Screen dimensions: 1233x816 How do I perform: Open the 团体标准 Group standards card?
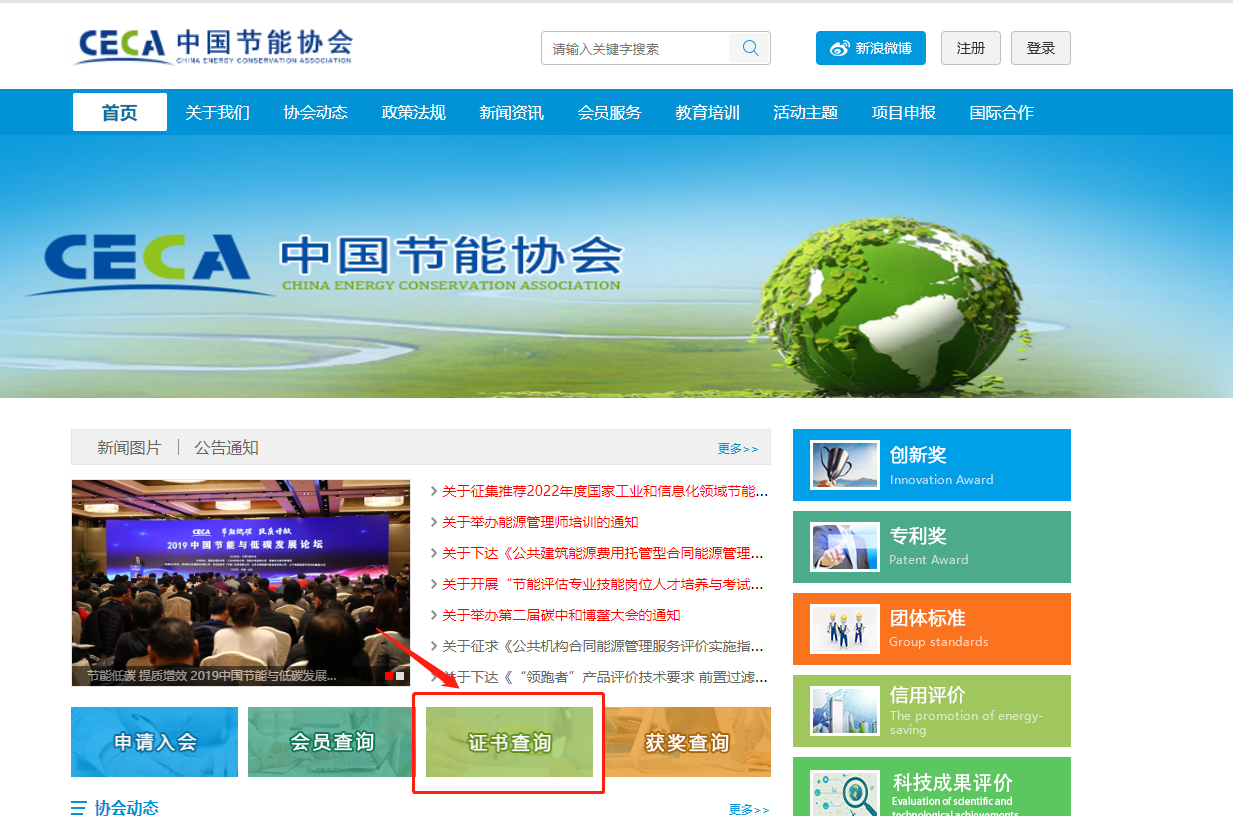[932, 629]
